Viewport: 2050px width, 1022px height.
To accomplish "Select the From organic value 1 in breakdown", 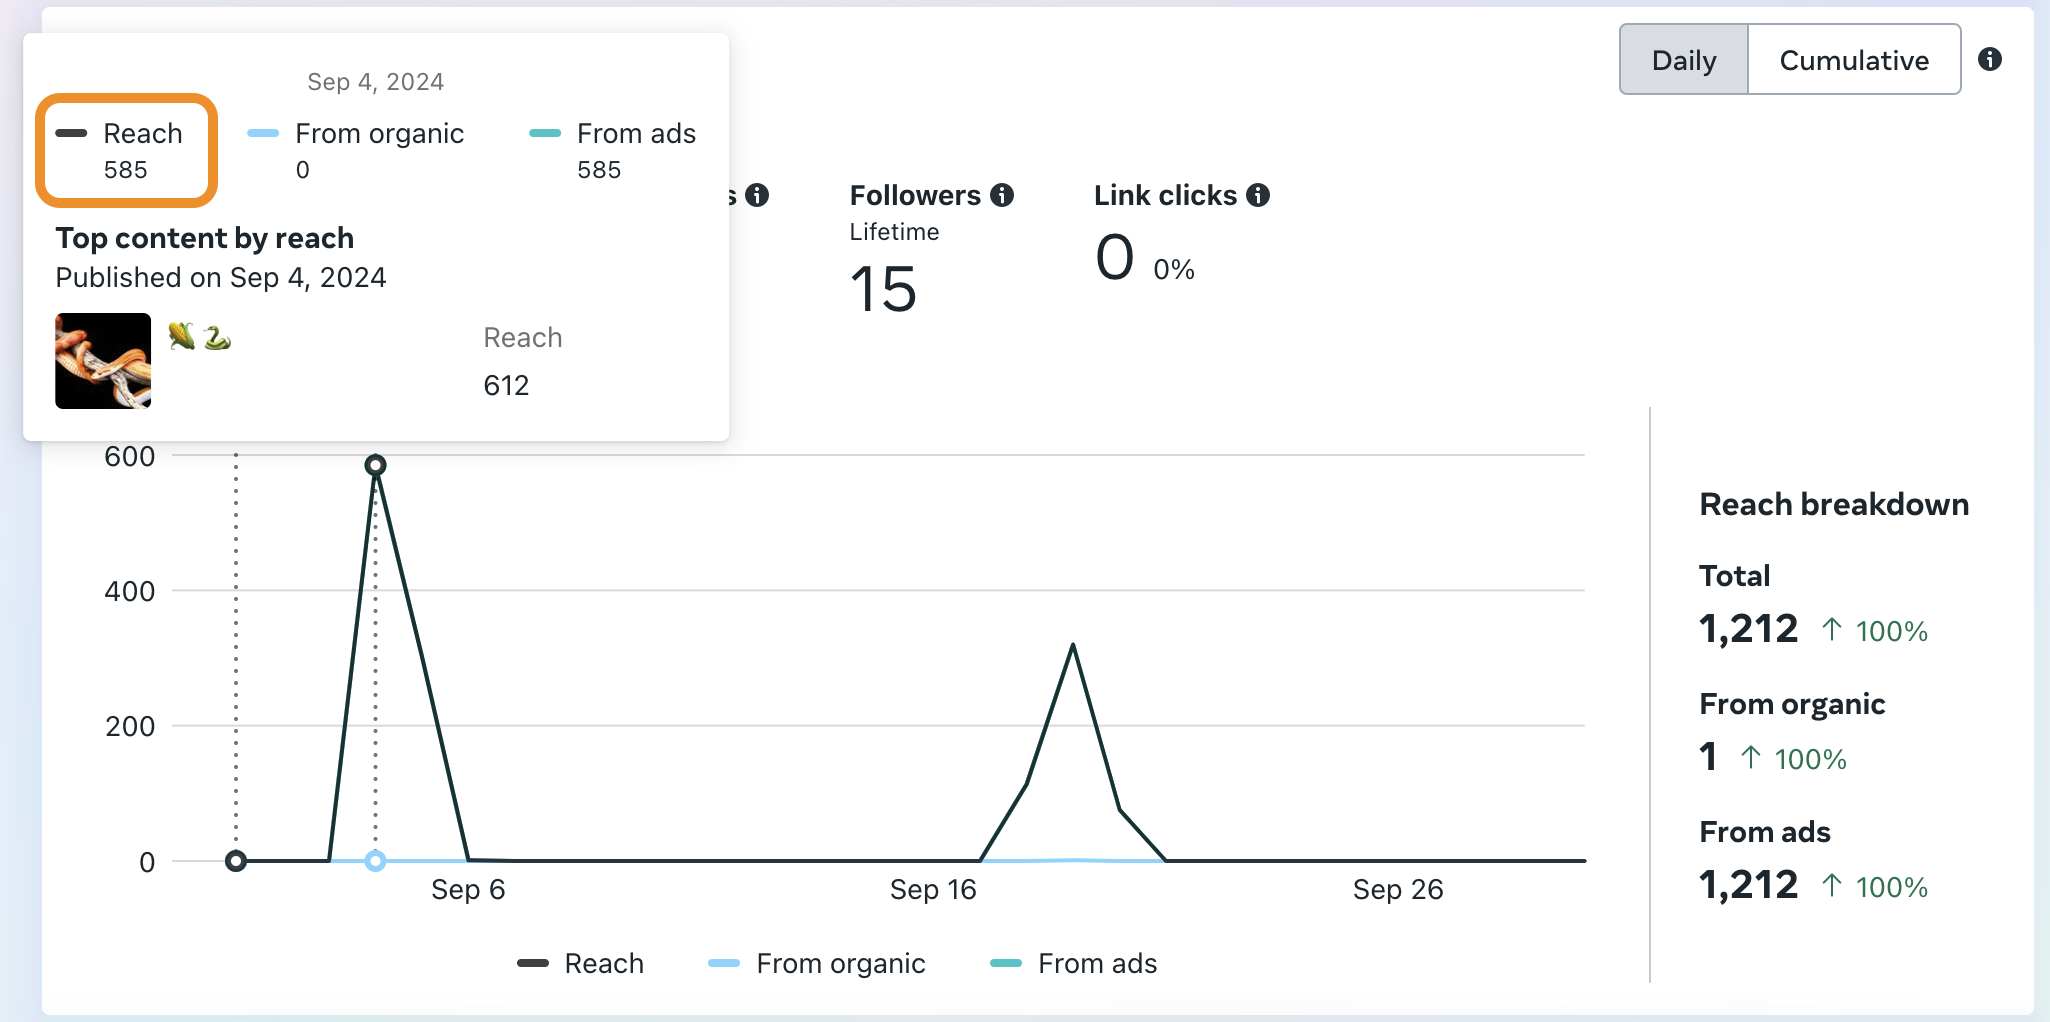I will pos(1708,757).
